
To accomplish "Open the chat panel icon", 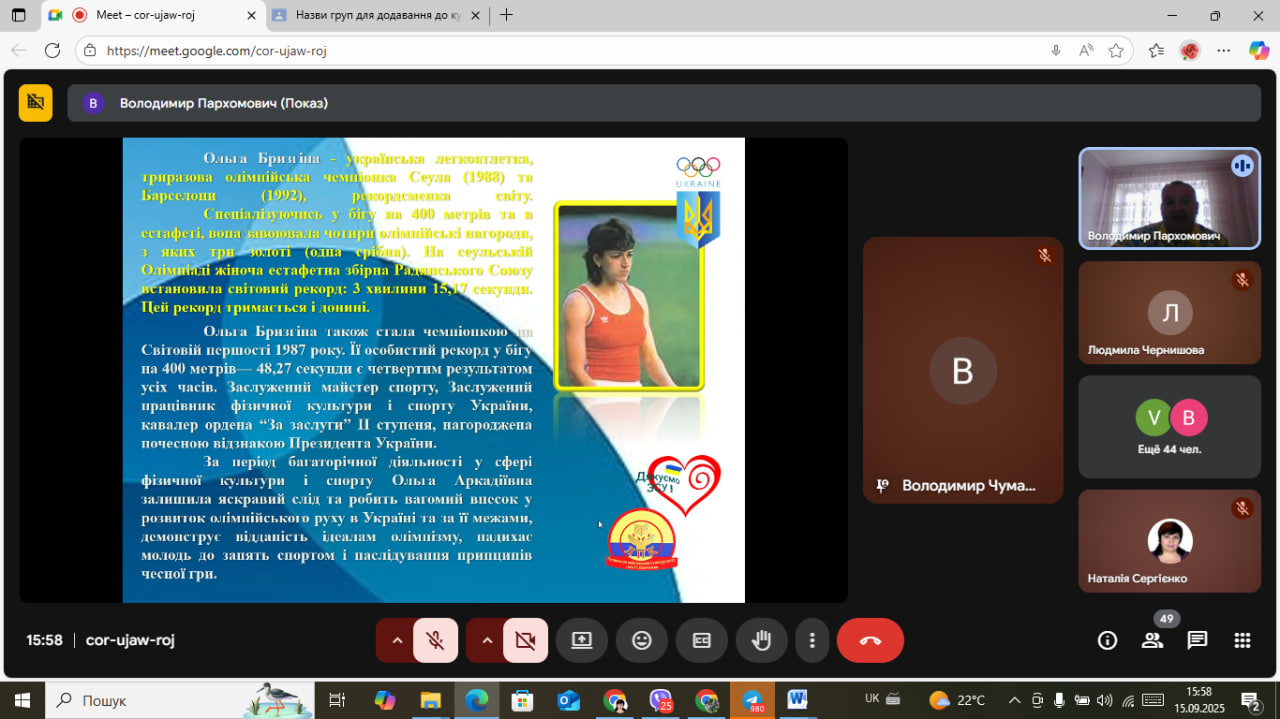I will (1197, 641).
